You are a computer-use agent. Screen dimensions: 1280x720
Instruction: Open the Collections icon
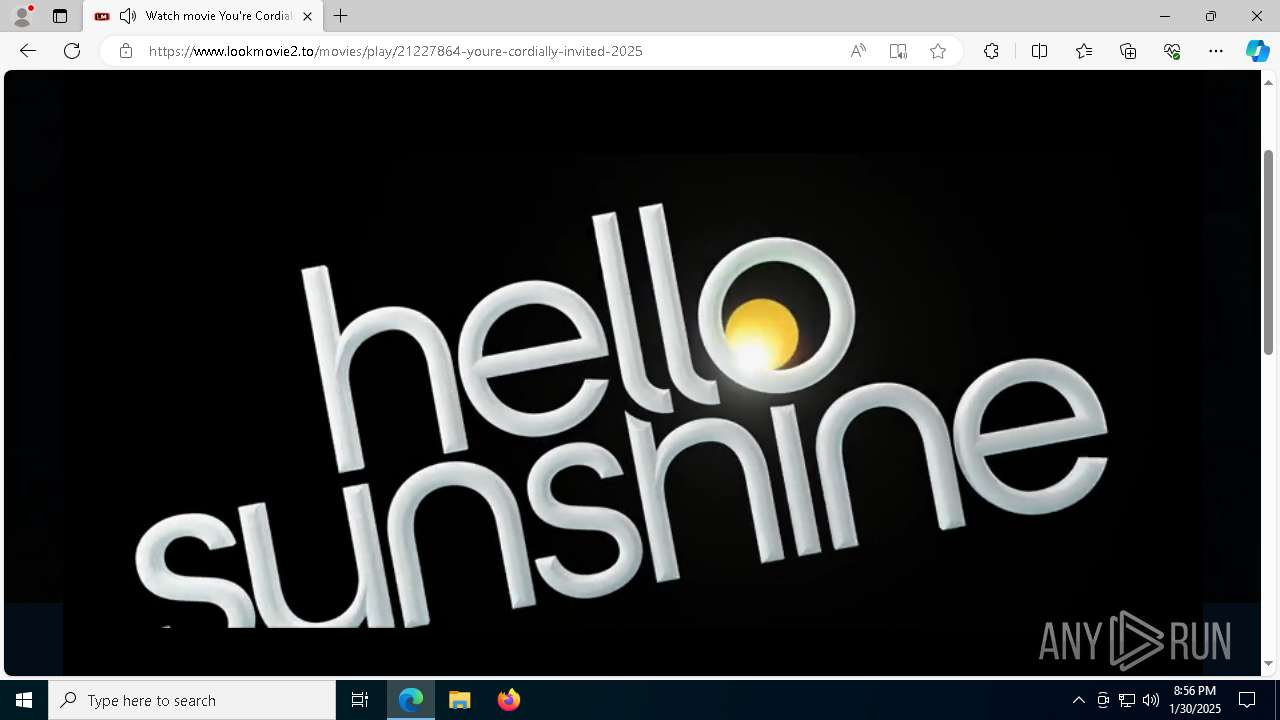1128,51
